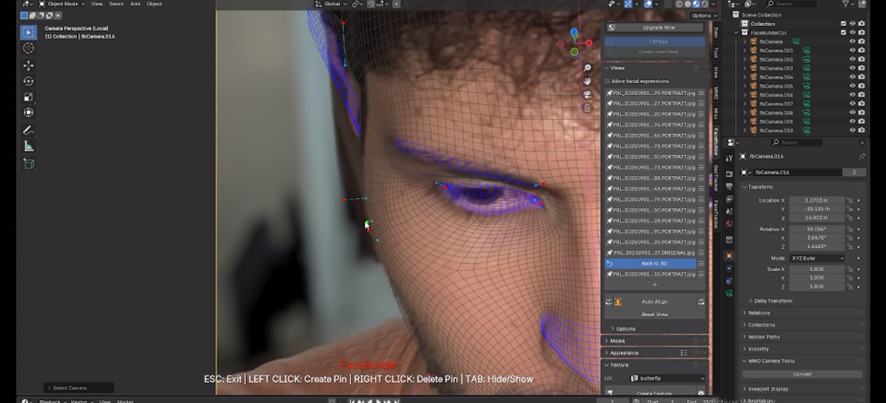Enable Allow facial expressions checkbox

(608, 81)
